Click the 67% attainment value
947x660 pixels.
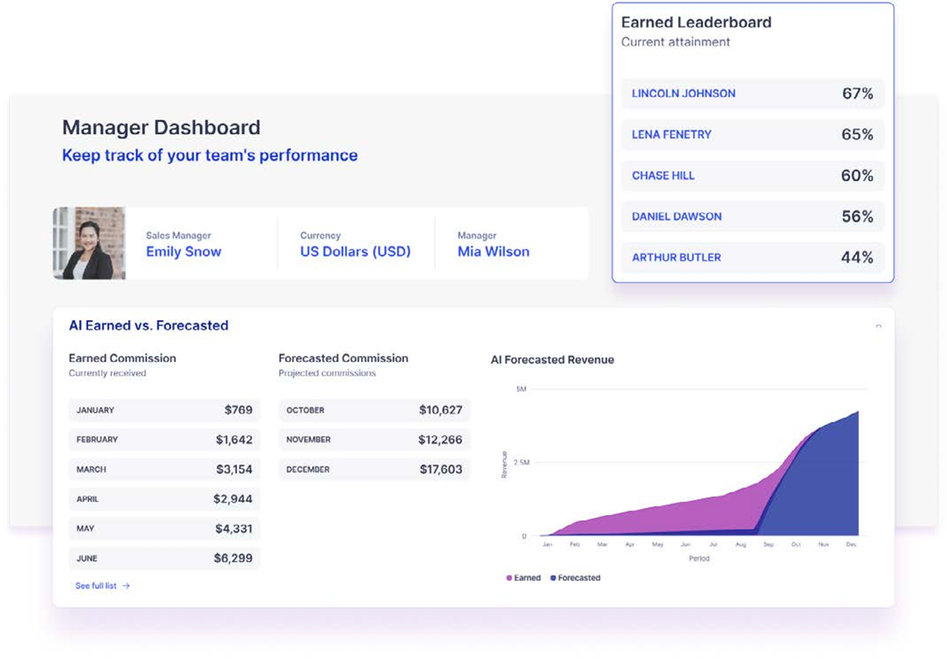[858, 94]
